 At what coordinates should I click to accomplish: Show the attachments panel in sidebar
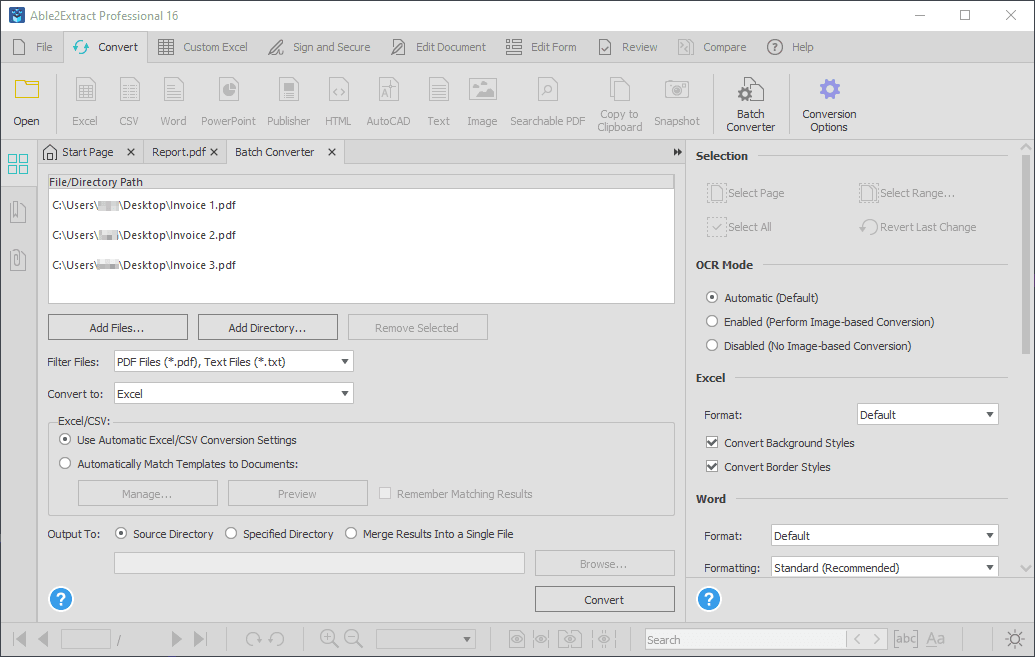point(18,259)
